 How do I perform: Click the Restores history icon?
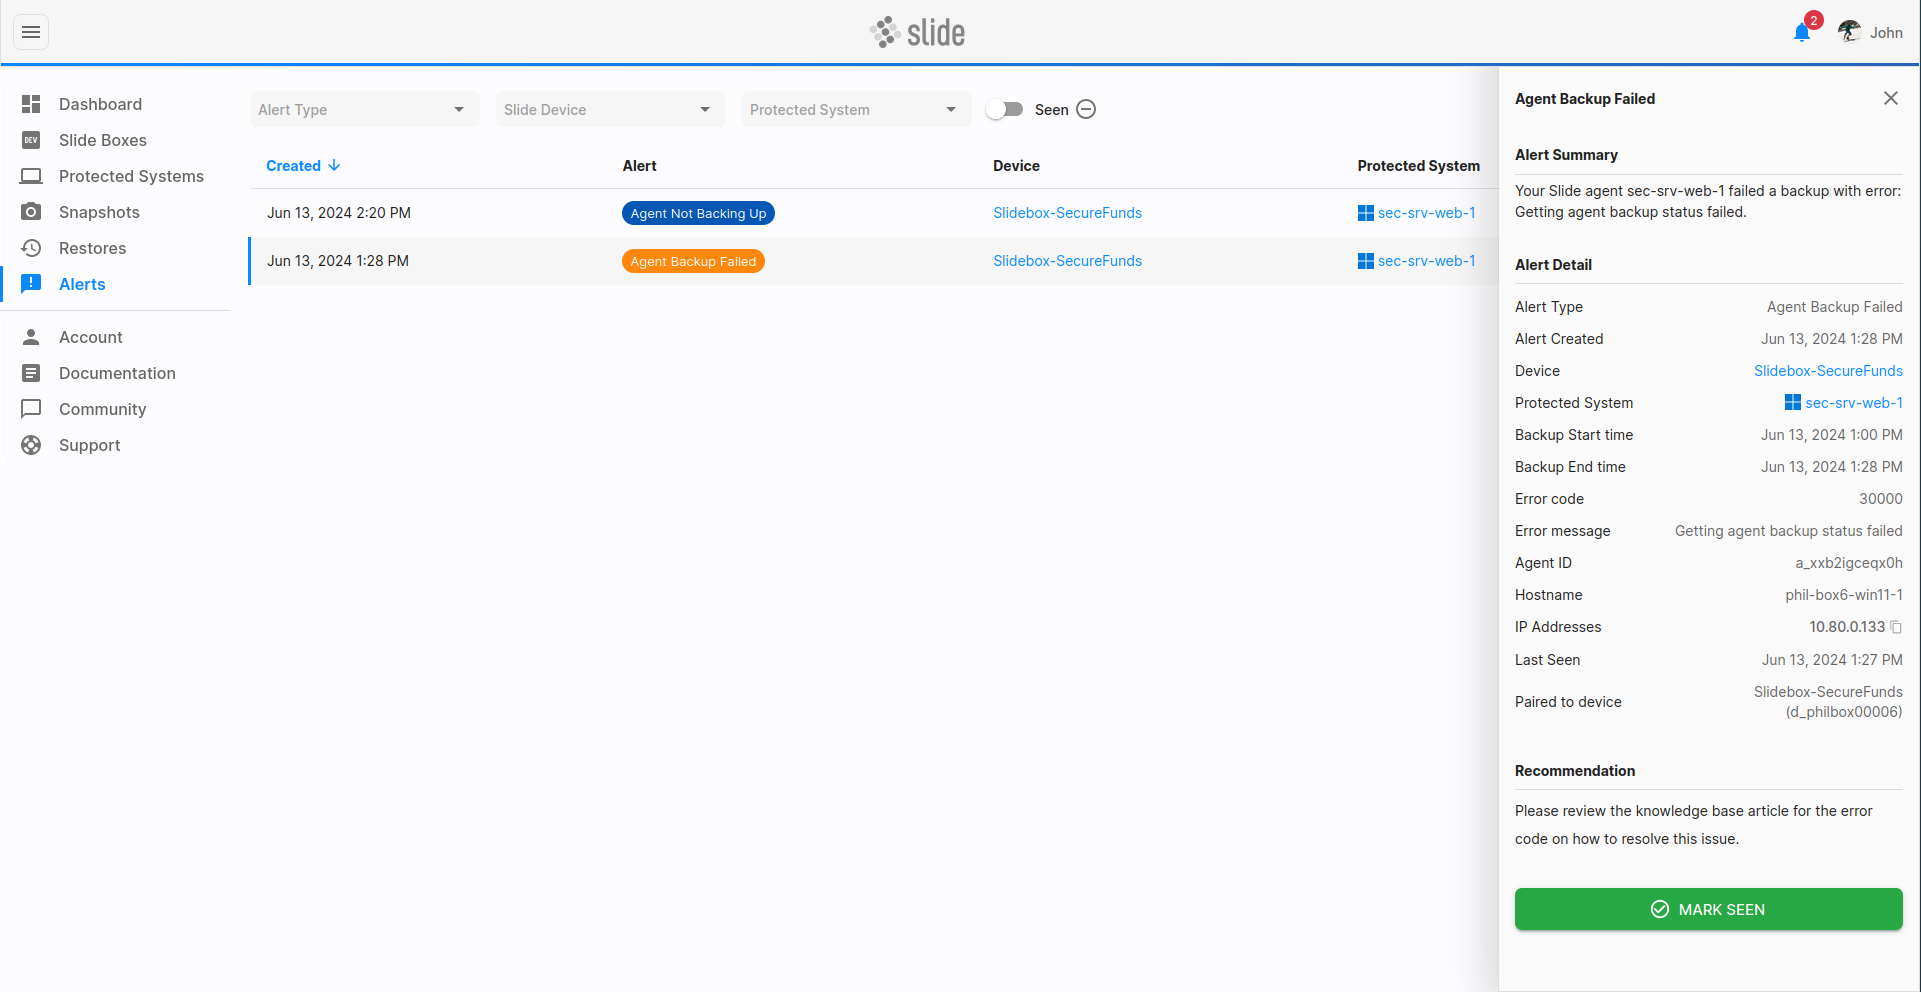(x=31, y=248)
